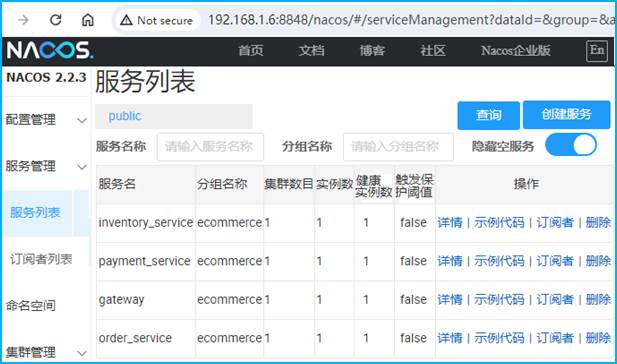Click the NACOS logo
The width and height of the screenshot is (617, 364).
pos(50,50)
